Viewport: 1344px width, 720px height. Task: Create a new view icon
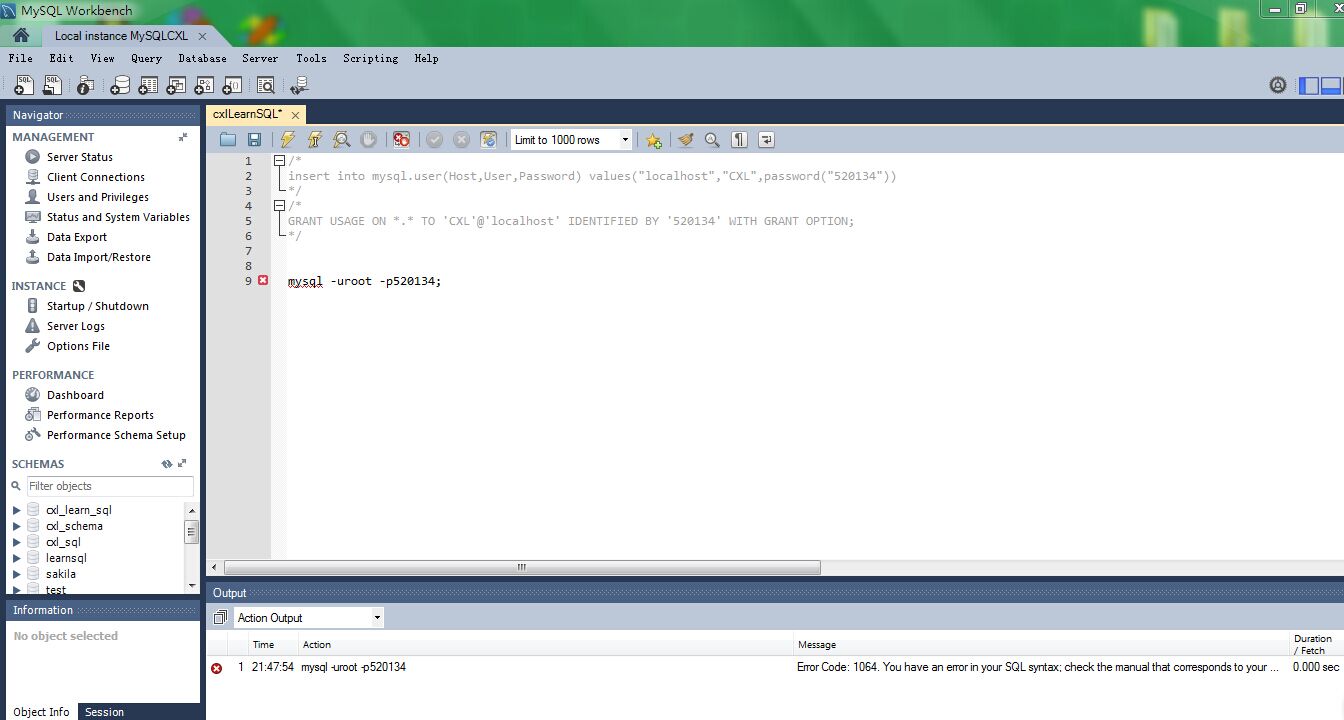click(176, 85)
